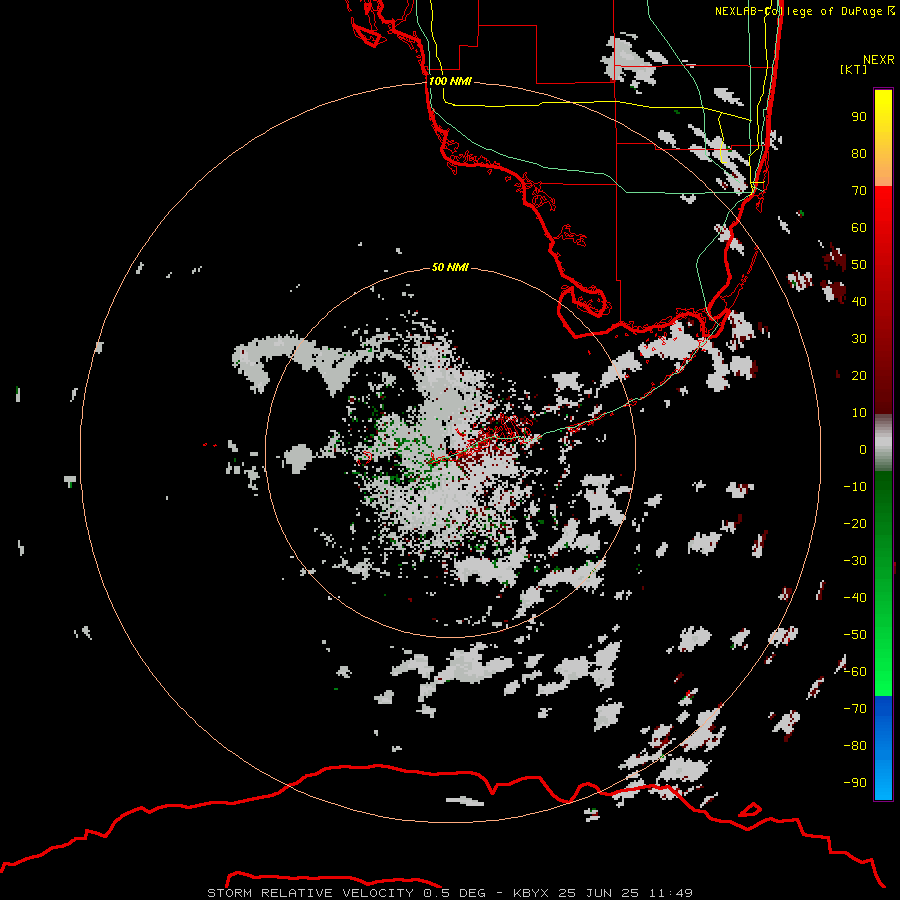Click the 50 NMI range ring label
900x900 pixels.
[450, 267]
